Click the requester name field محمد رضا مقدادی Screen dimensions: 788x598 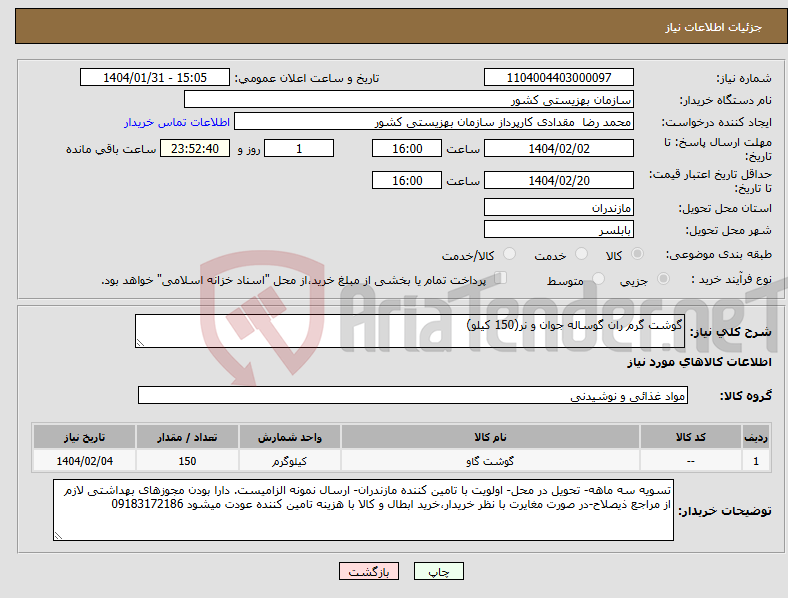coord(434,122)
